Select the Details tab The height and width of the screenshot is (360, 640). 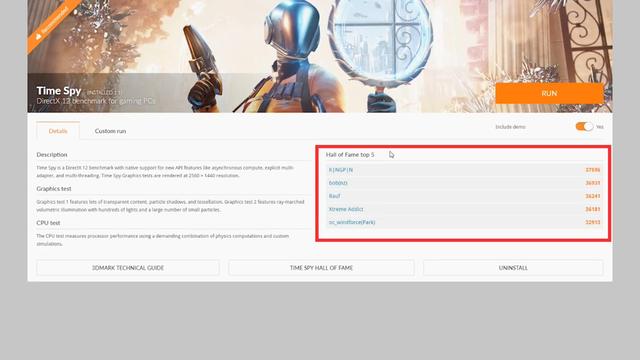click(x=58, y=131)
